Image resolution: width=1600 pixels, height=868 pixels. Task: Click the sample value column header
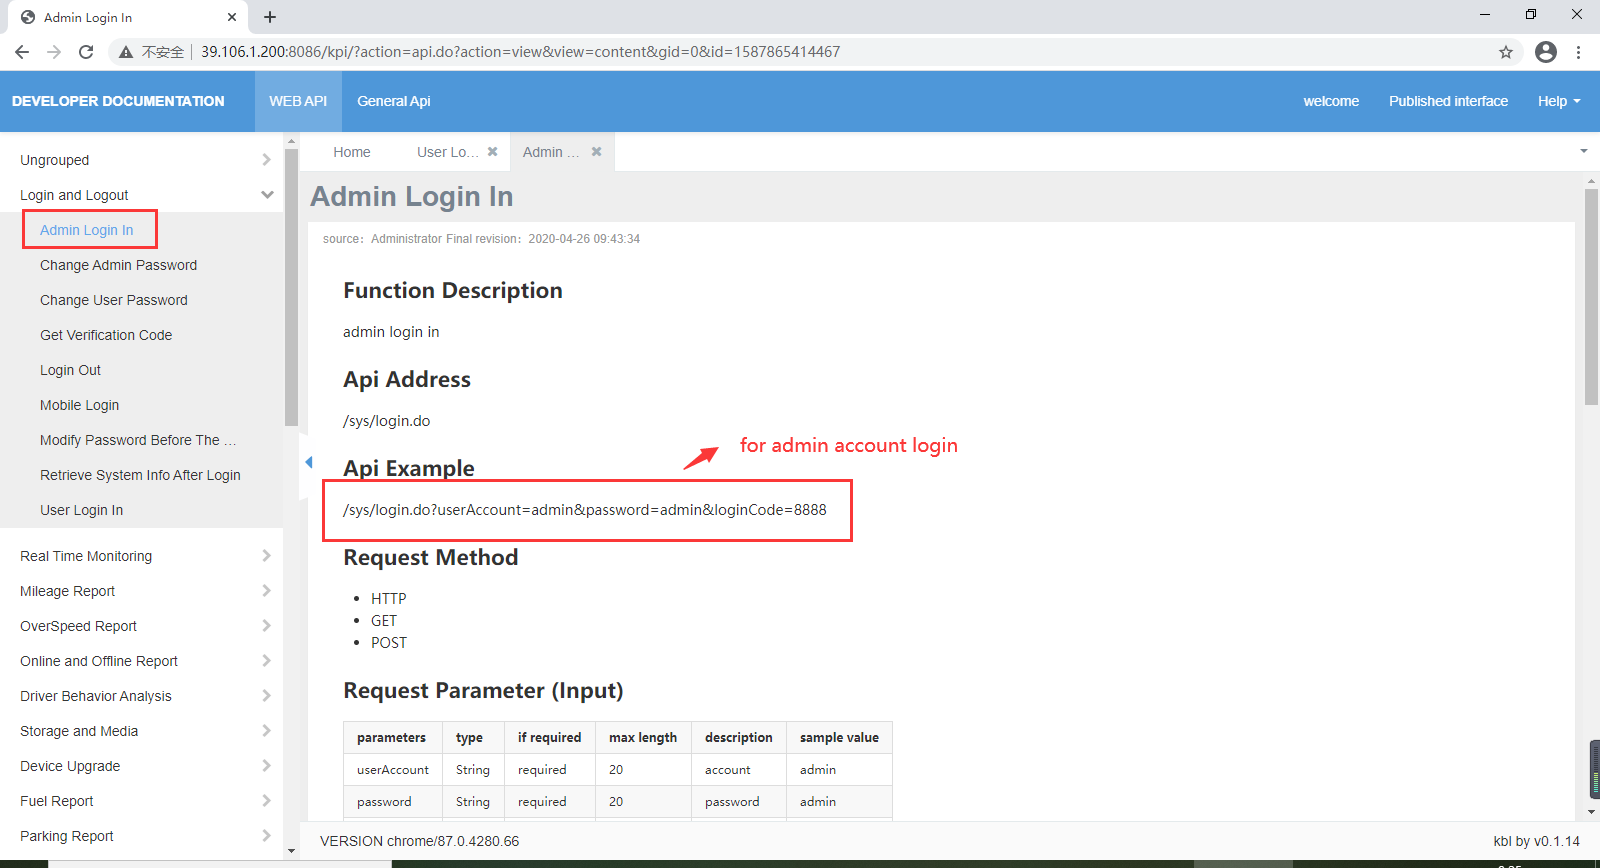(839, 738)
